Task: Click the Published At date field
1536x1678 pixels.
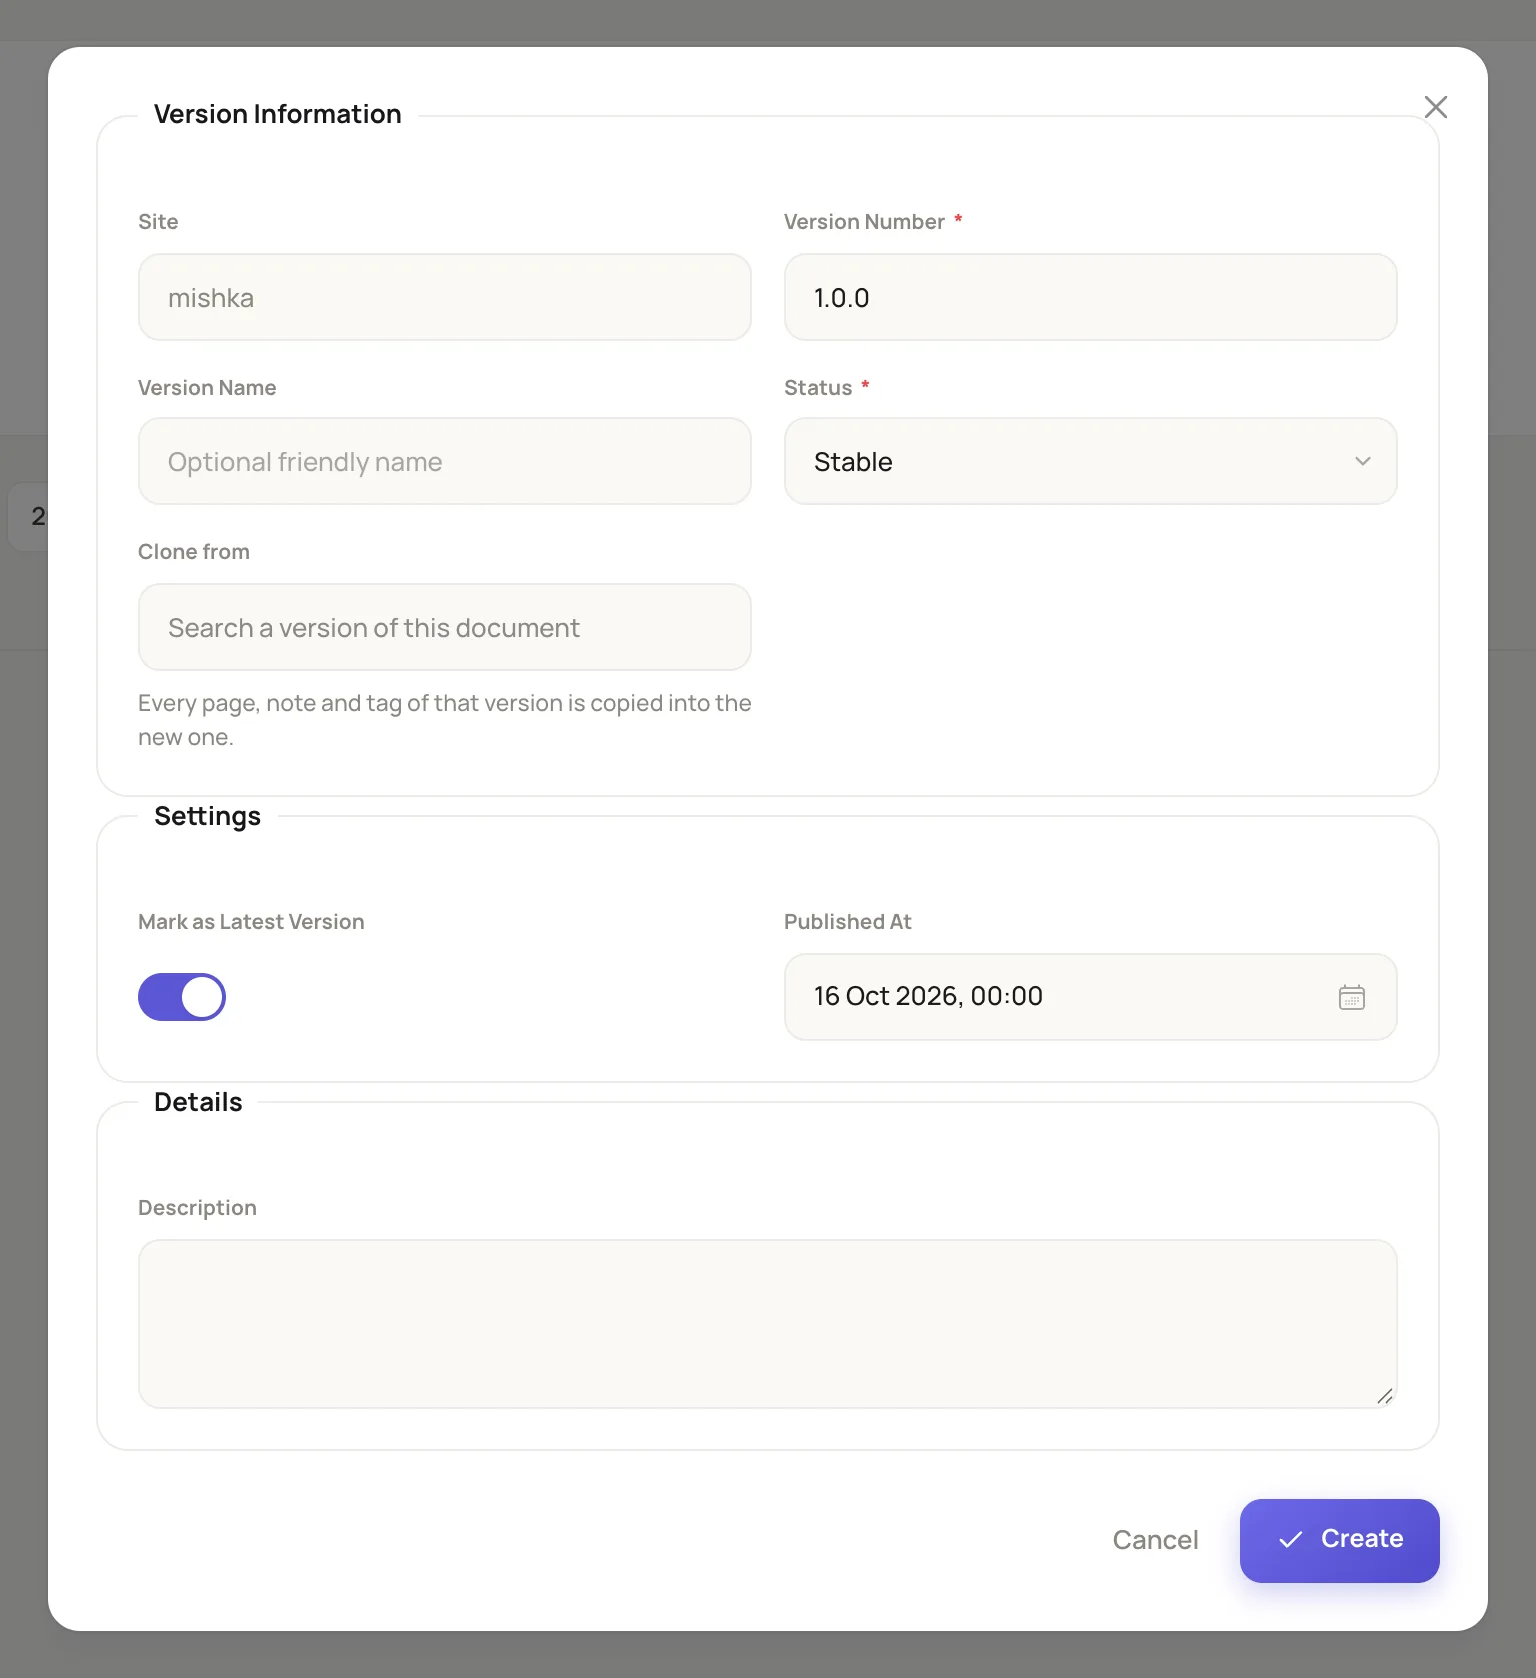Action: coord(1090,997)
